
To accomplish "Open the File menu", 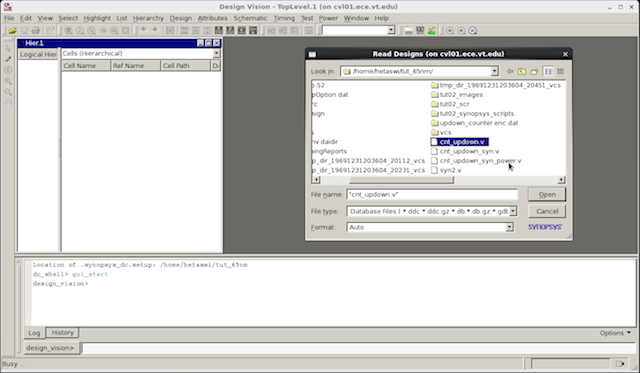I will 9,18.
